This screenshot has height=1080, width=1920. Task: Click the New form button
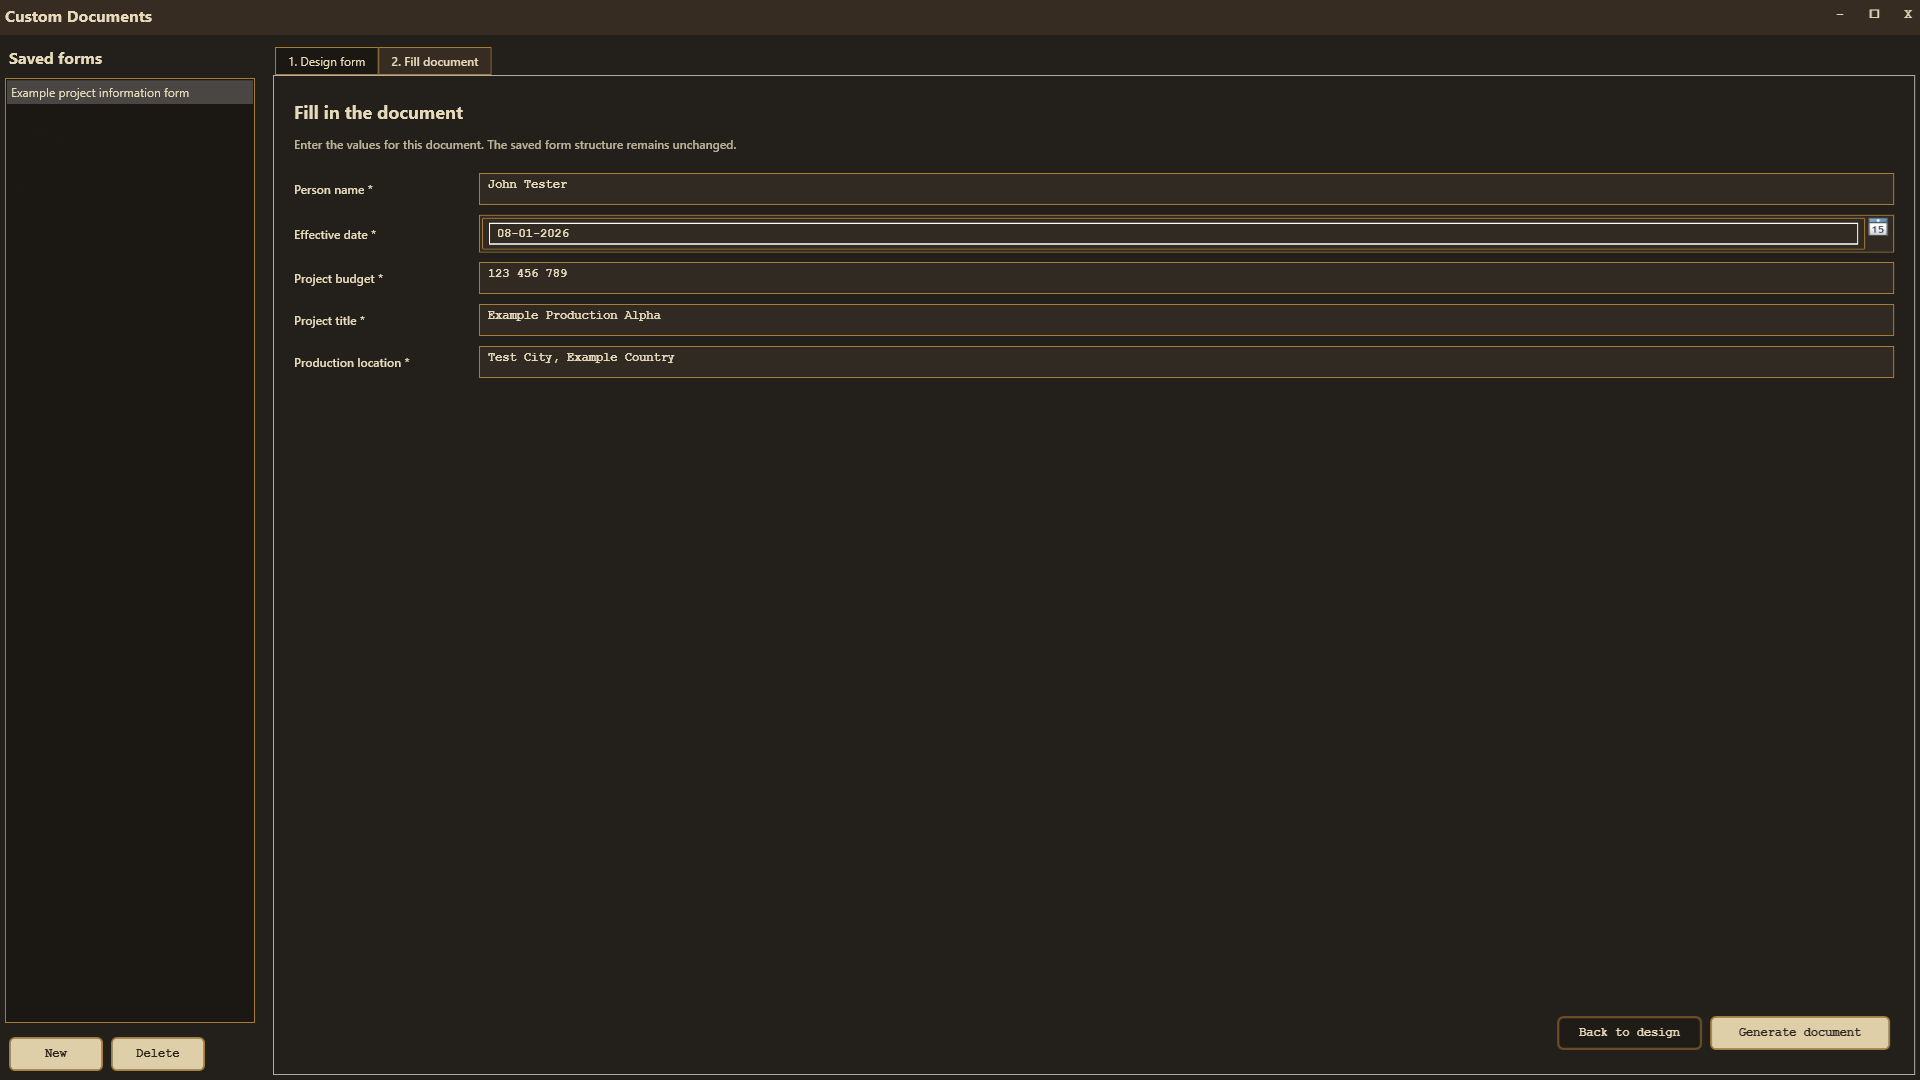click(56, 1053)
